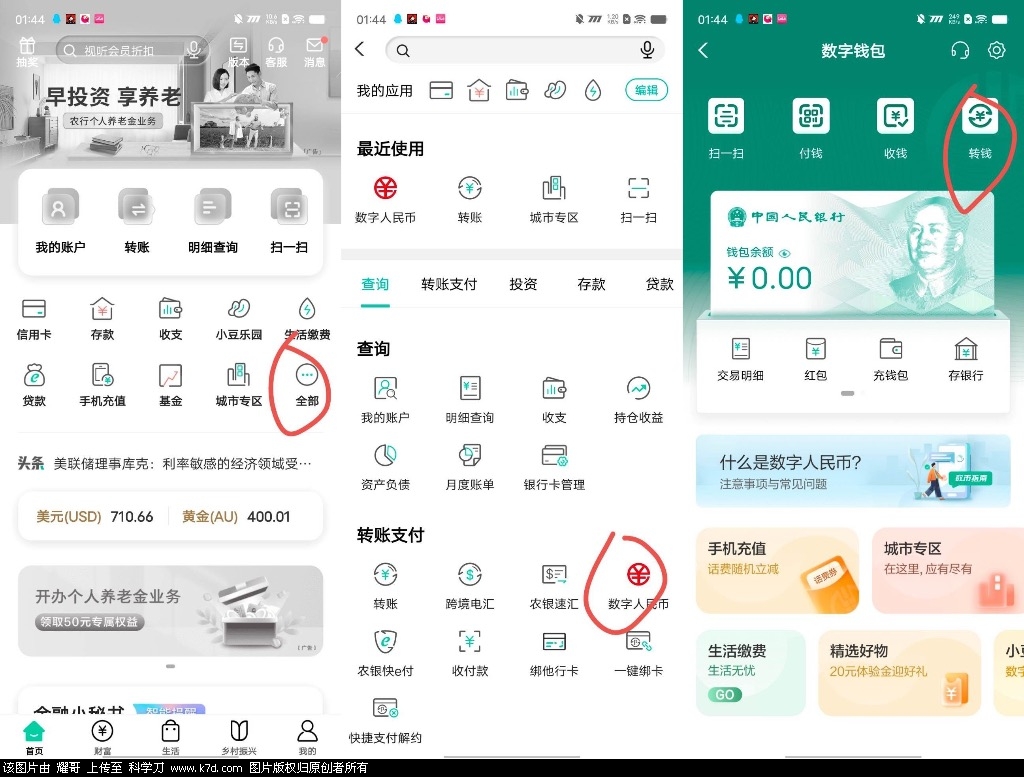Image resolution: width=1024 pixels, height=777 pixels.
Task: Open 我的账户 in the home quick-action card
Action: click(60, 221)
